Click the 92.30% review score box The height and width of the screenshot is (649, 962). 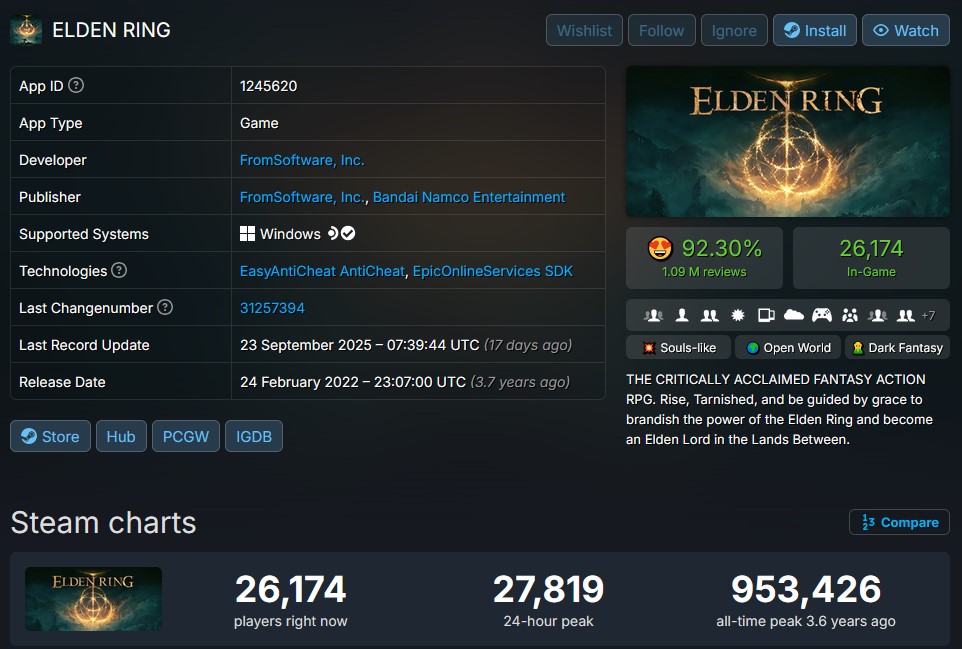(x=704, y=258)
